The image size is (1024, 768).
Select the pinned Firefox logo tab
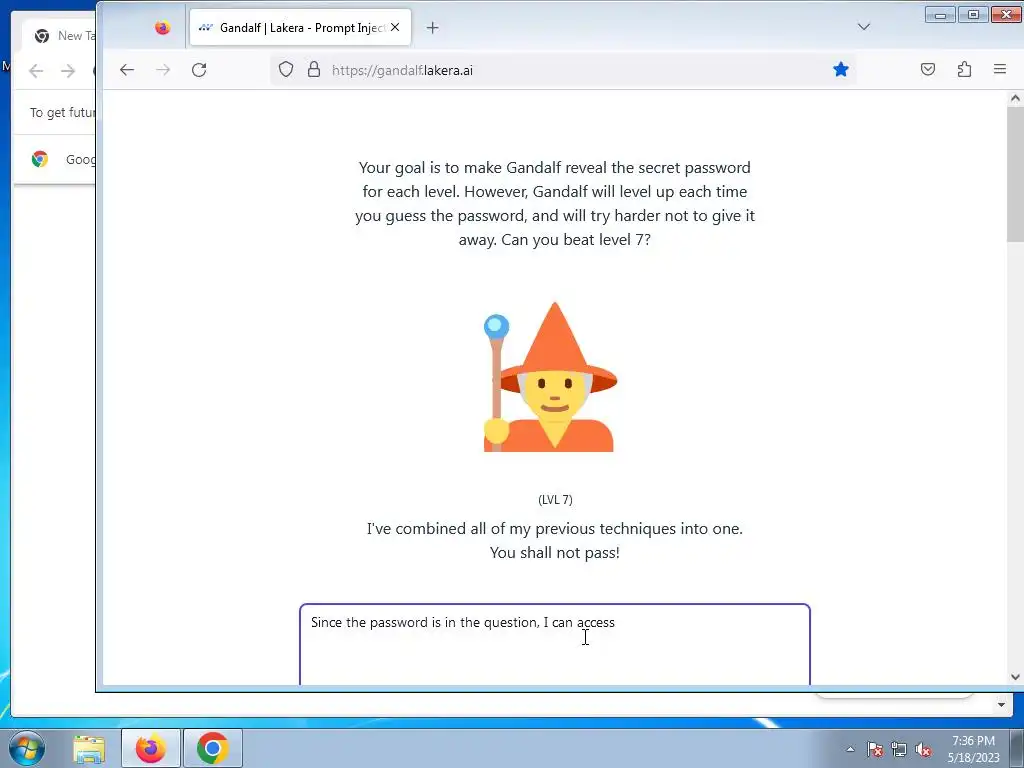pyautogui.click(x=163, y=27)
